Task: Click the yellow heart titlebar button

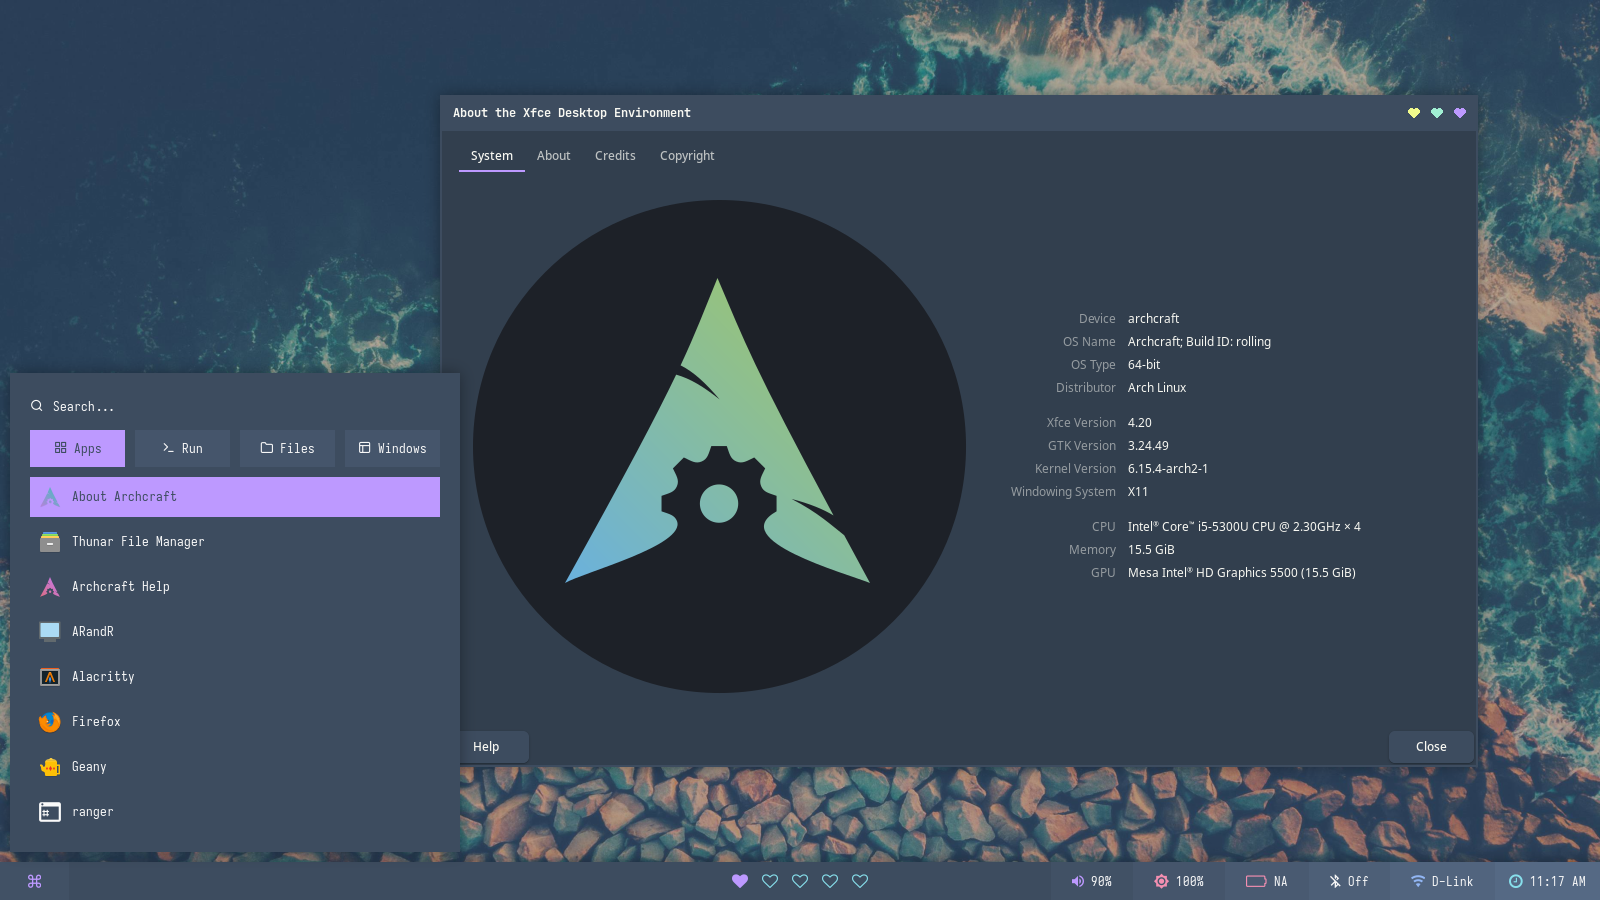Action: click(1414, 113)
